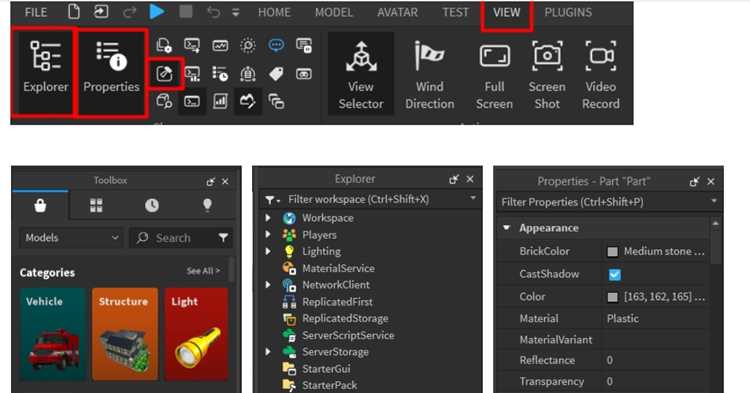
Task: Enter Full Screen mode
Action: pyautogui.click(x=494, y=74)
